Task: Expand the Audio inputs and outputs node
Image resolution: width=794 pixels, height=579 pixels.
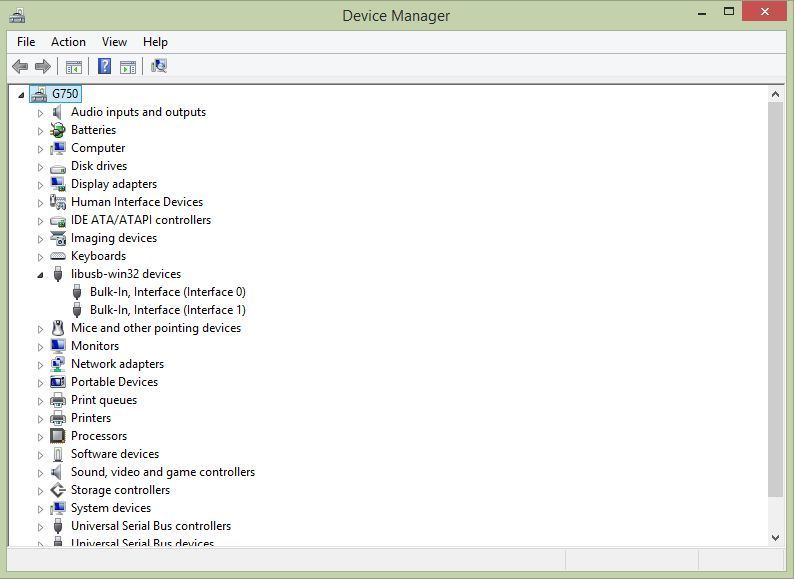Action: tap(40, 113)
